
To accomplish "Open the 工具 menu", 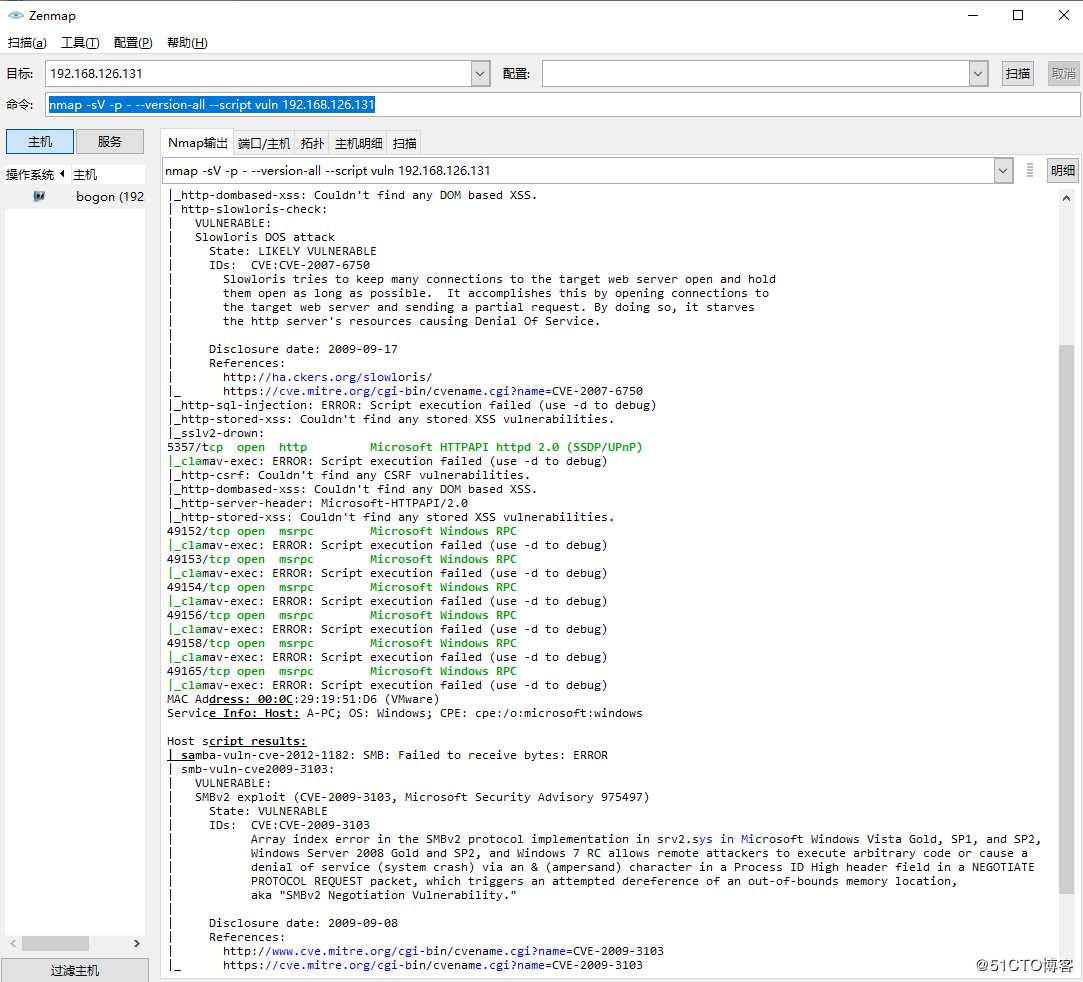I will click(80, 43).
